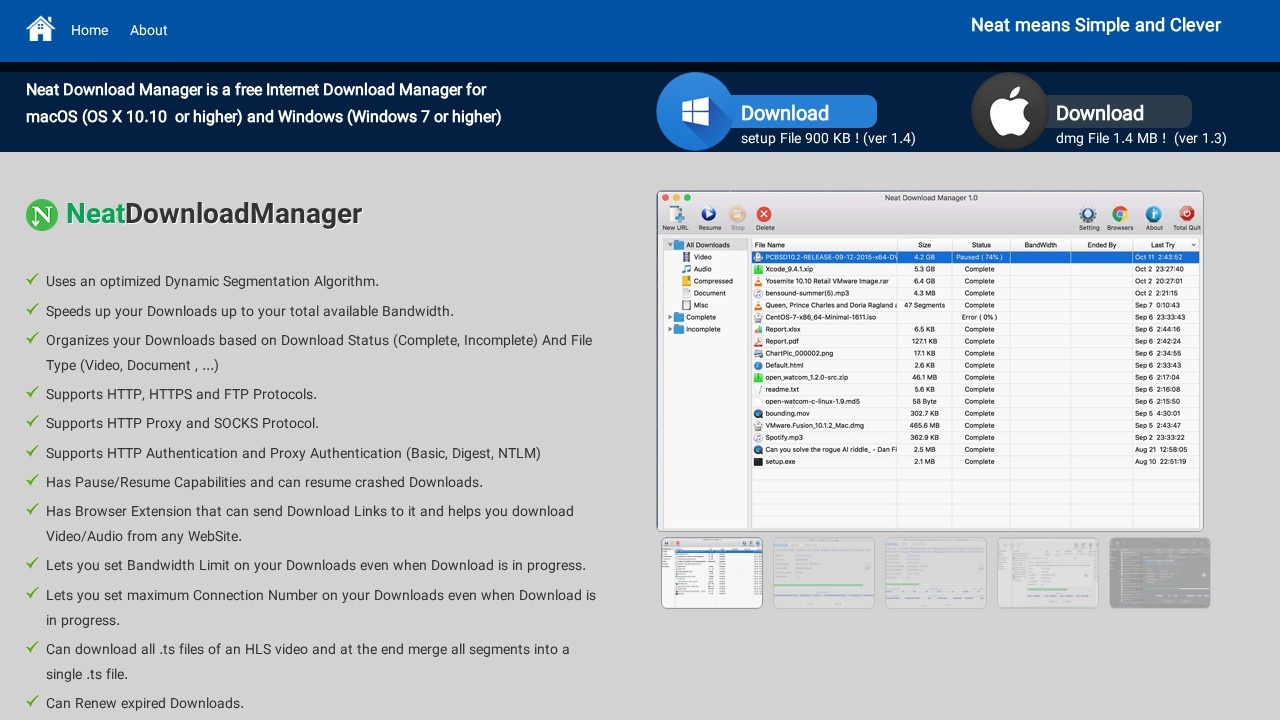Click the Browsers icon in the toolbar

1120,214
